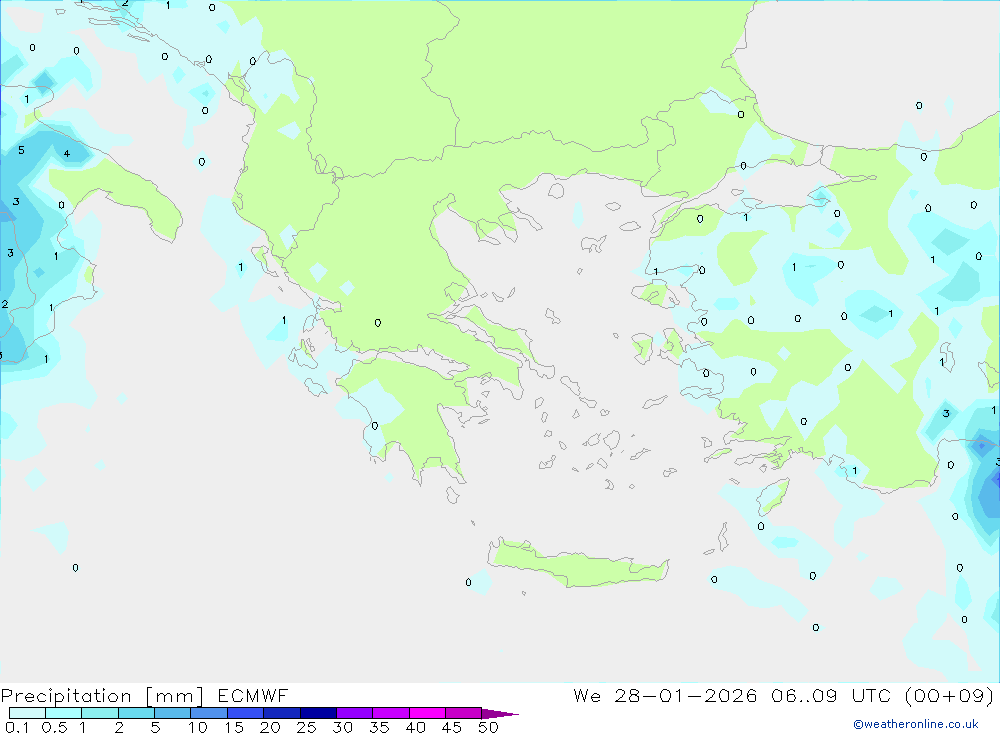Click the 40–45 mm magenta legend segment
Viewport: 1000px width, 733px height.
pos(427,713)
